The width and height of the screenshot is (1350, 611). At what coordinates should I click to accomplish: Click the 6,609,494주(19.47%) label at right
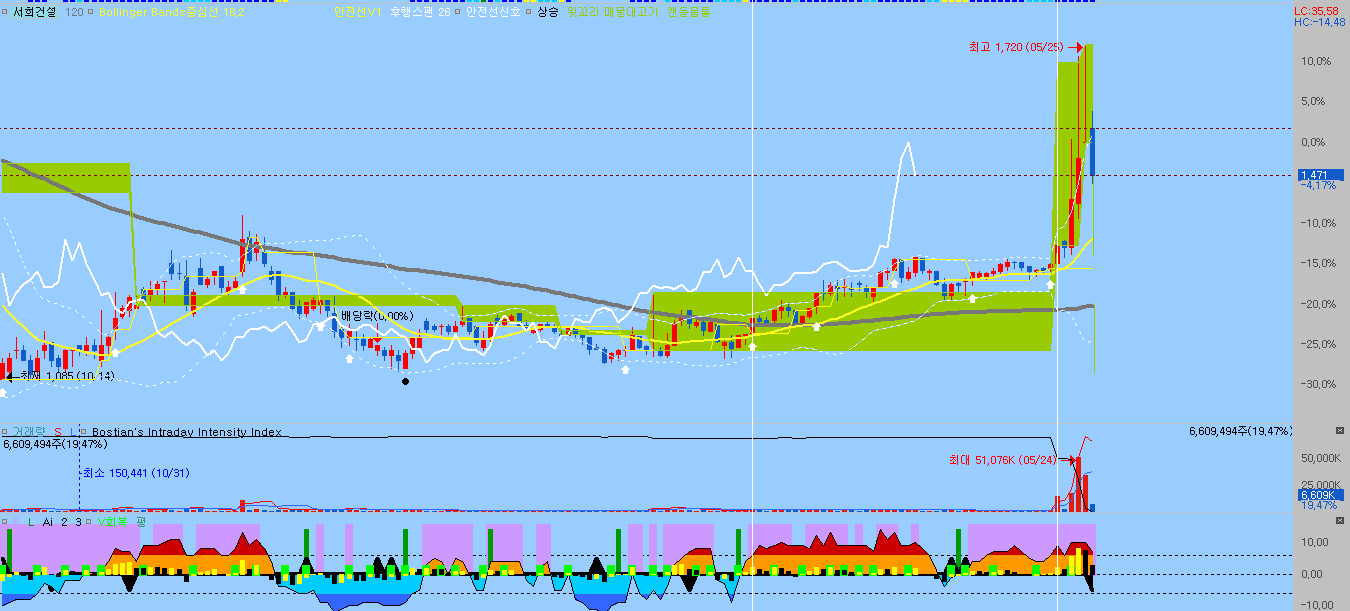pyautogui.click(x=1240, y=431)
